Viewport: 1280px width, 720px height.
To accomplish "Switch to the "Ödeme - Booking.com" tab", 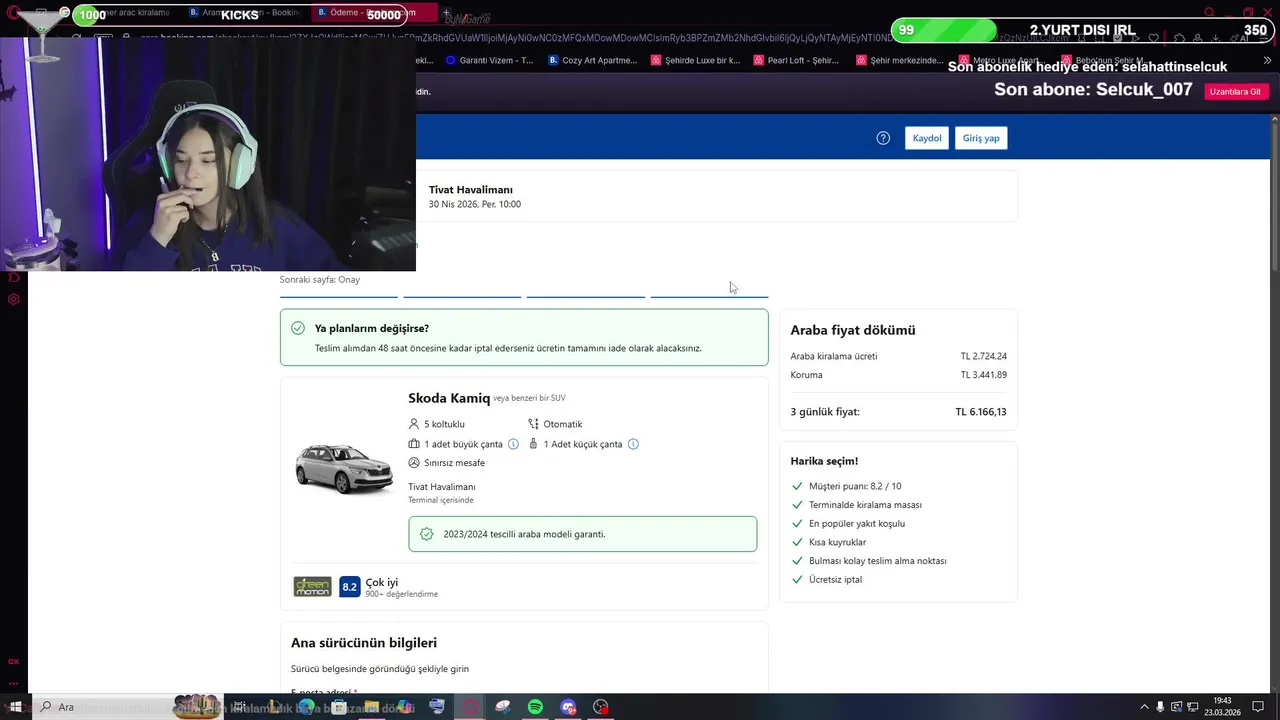I will coord(373,13).
